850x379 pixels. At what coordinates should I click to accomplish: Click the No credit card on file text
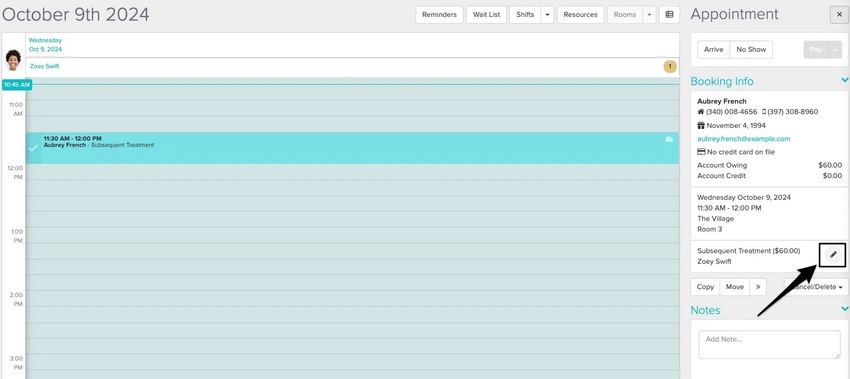[x=740, y=152]
